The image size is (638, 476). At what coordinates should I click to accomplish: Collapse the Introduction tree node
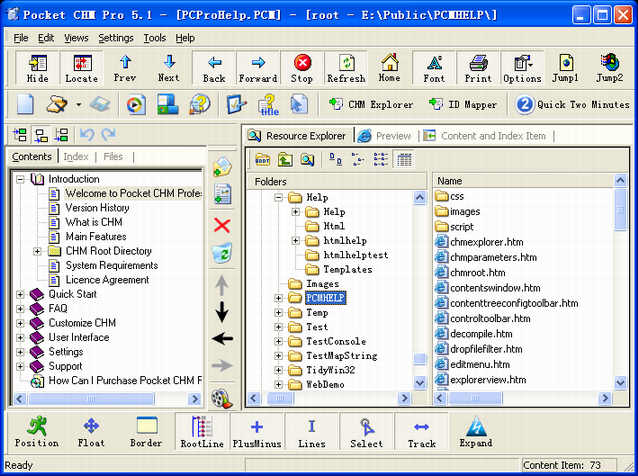(22, 179)
